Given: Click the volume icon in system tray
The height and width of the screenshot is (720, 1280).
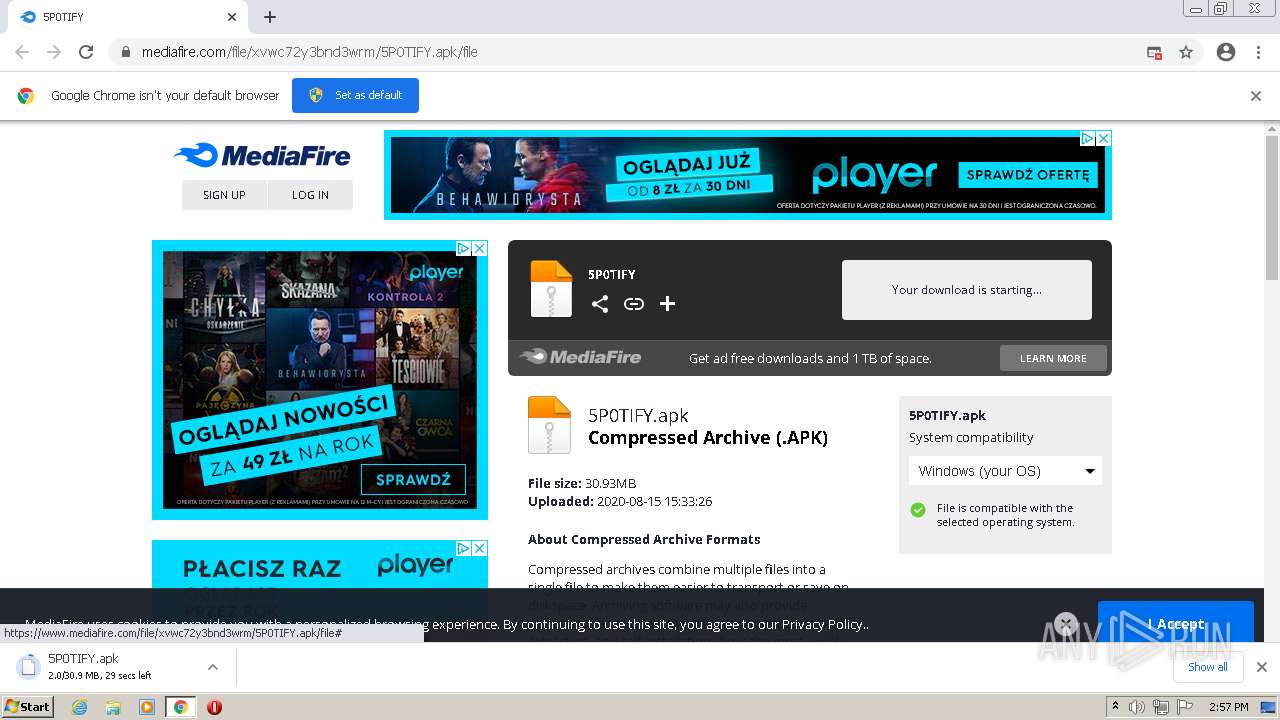Looking at the screenshot, I should [x=1137, y=707].
